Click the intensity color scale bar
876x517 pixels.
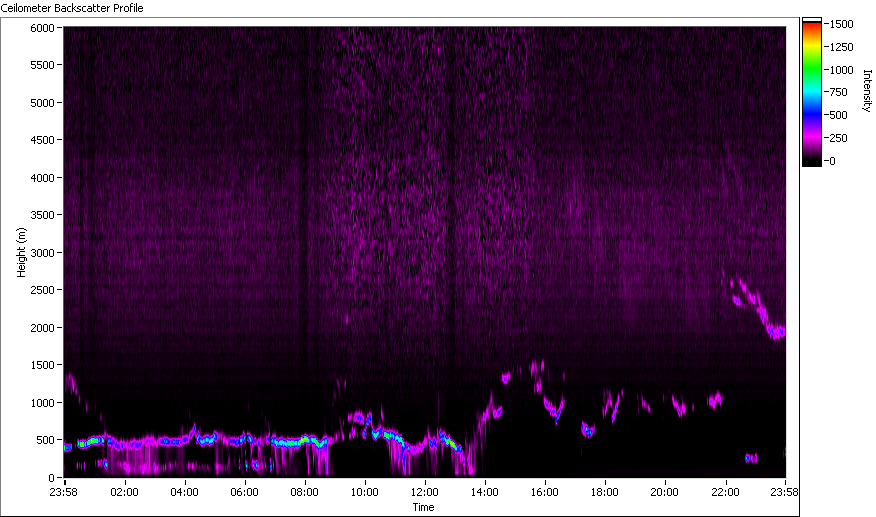point(812,92)
